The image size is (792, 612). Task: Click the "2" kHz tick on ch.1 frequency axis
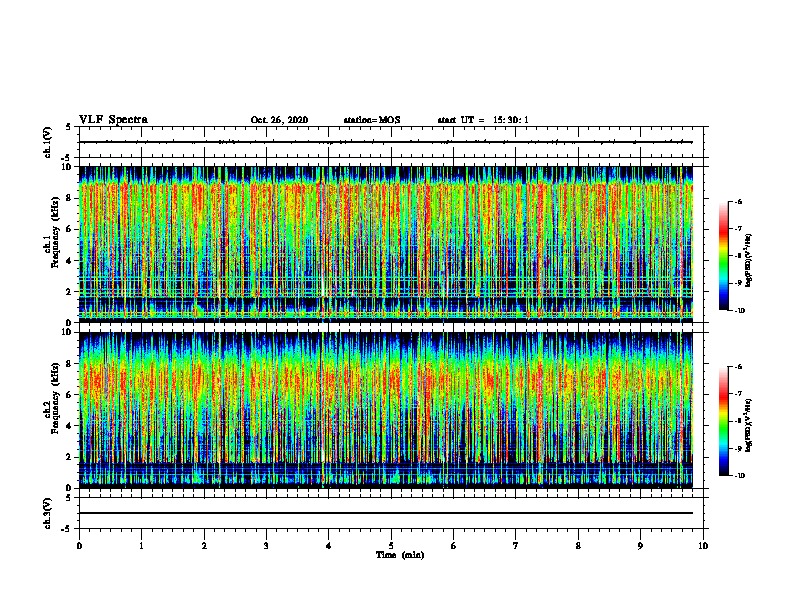69,291
